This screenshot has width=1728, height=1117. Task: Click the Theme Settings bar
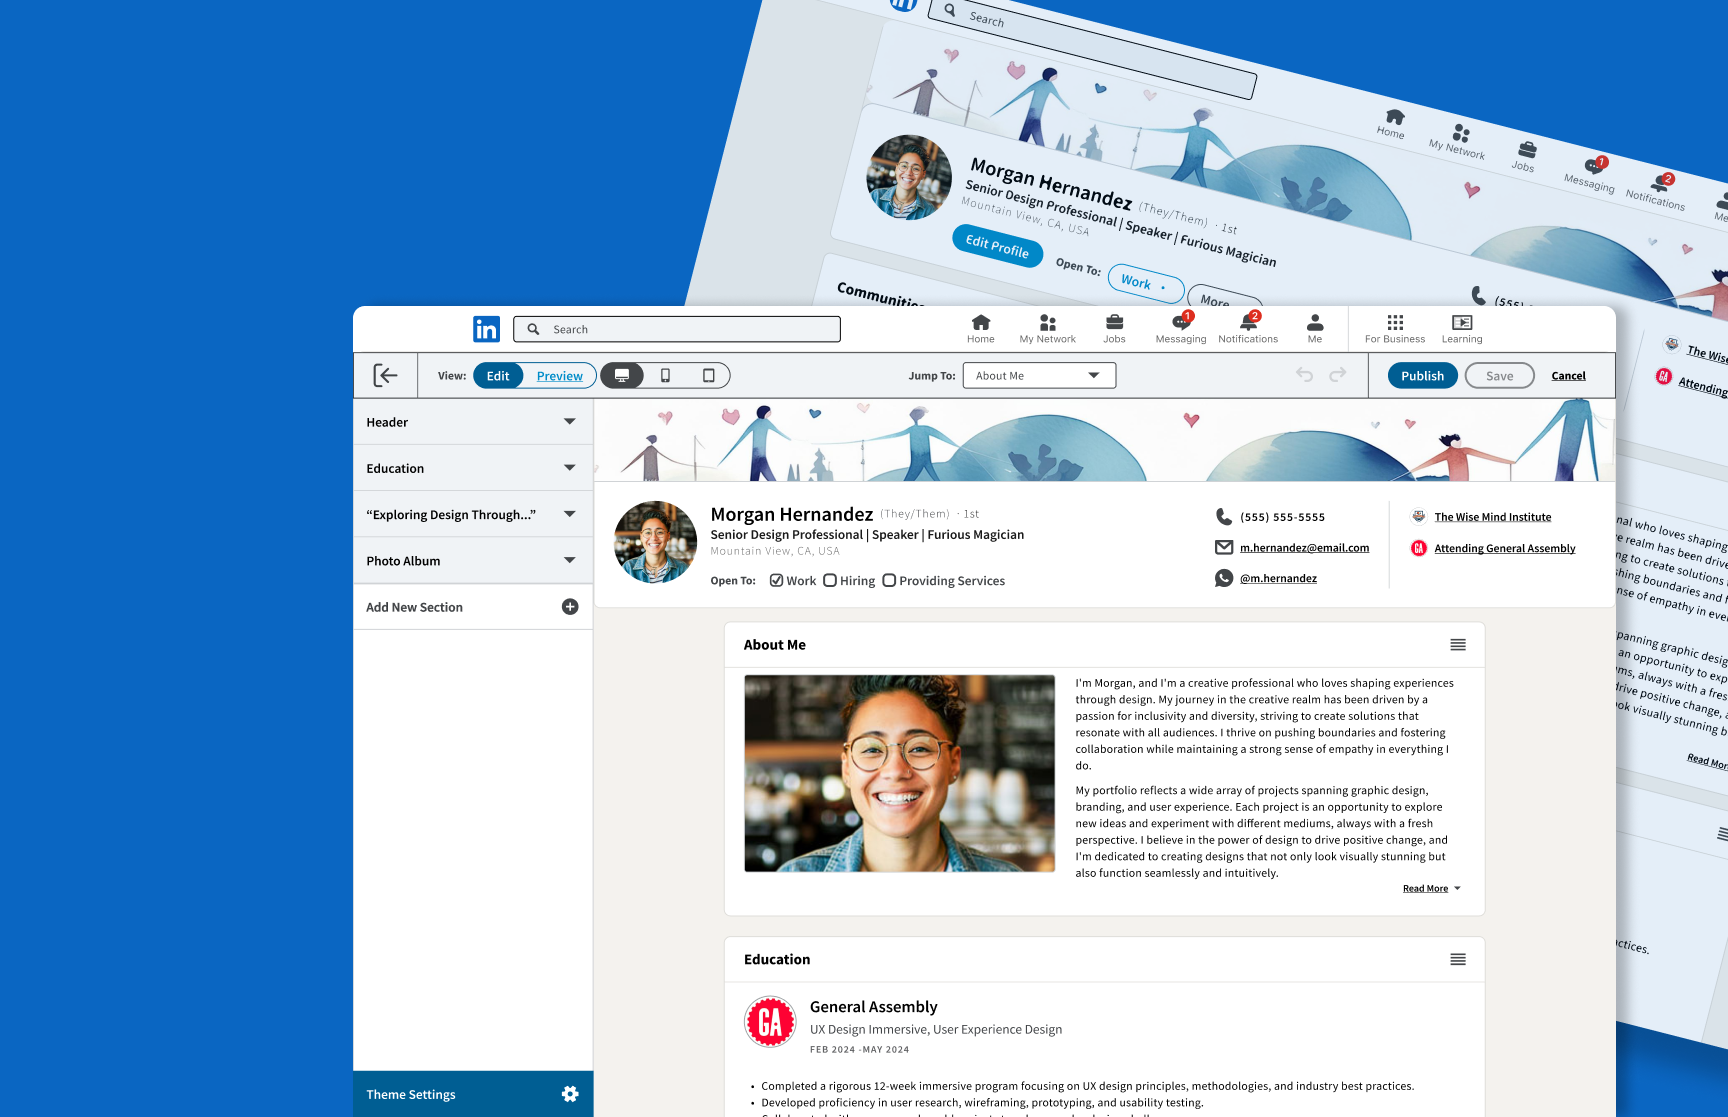(x=472, y=1094)
